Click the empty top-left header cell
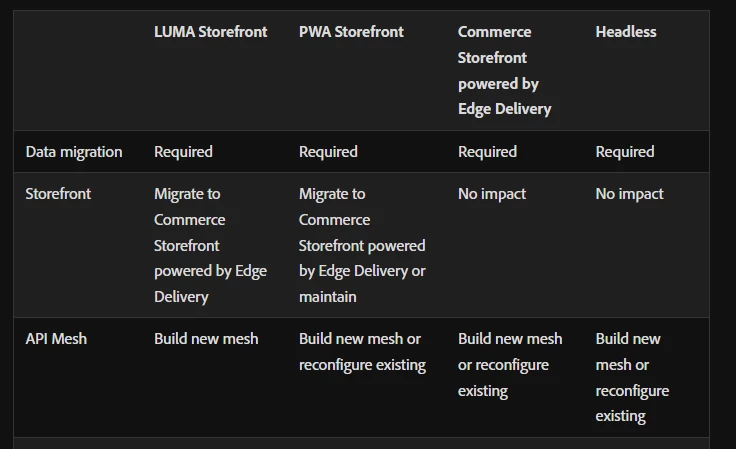This screenshot has height=449, width=736. coord(78,70)
